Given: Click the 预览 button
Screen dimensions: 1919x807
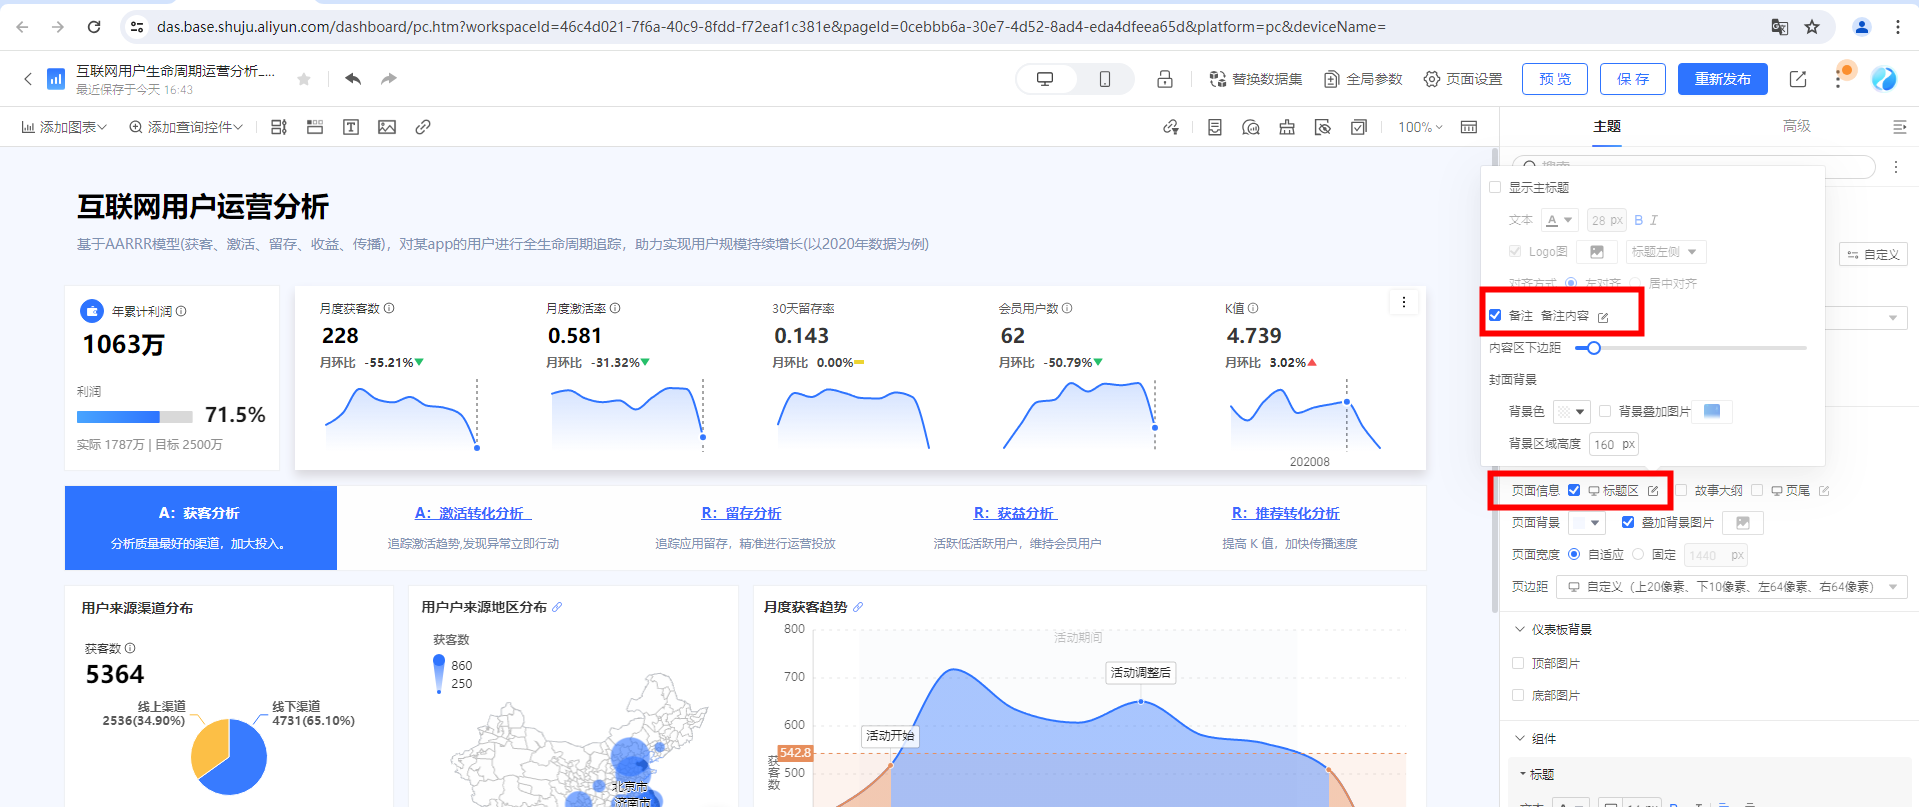Looking at the screenshot, I should click(x=1554, y=79).
